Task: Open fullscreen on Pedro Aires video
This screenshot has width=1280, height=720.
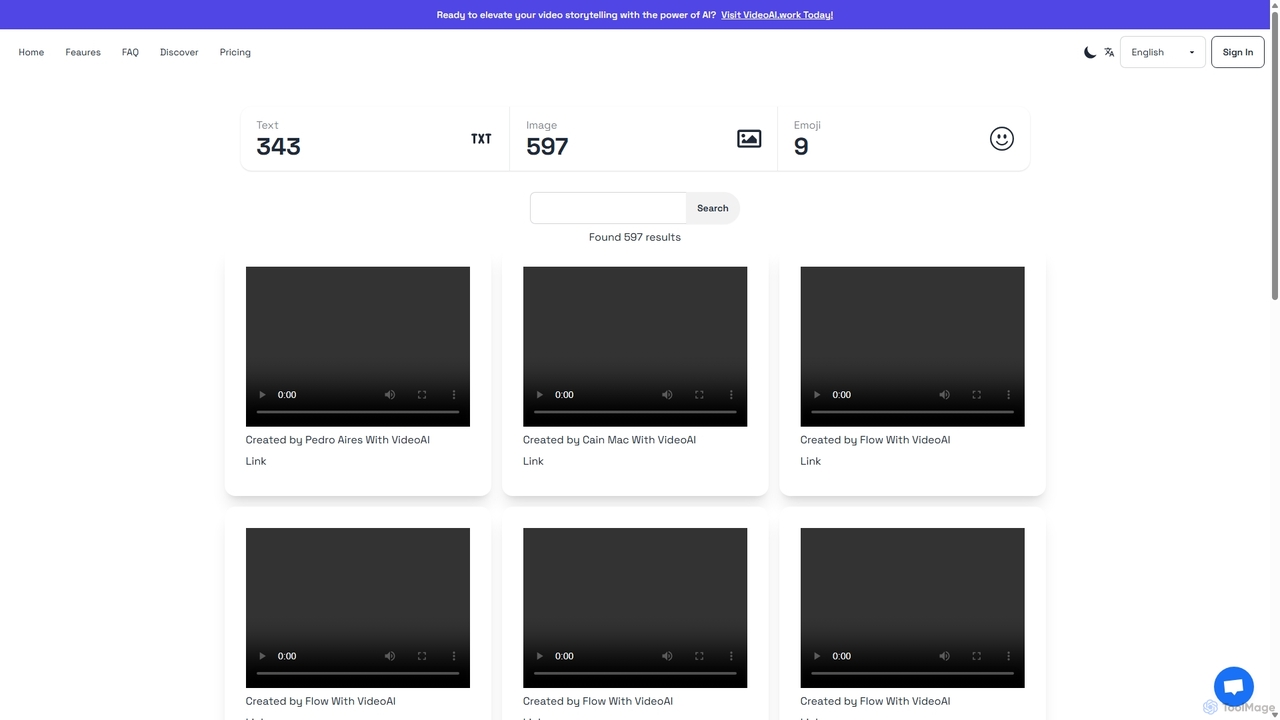Action: point(422,395)
